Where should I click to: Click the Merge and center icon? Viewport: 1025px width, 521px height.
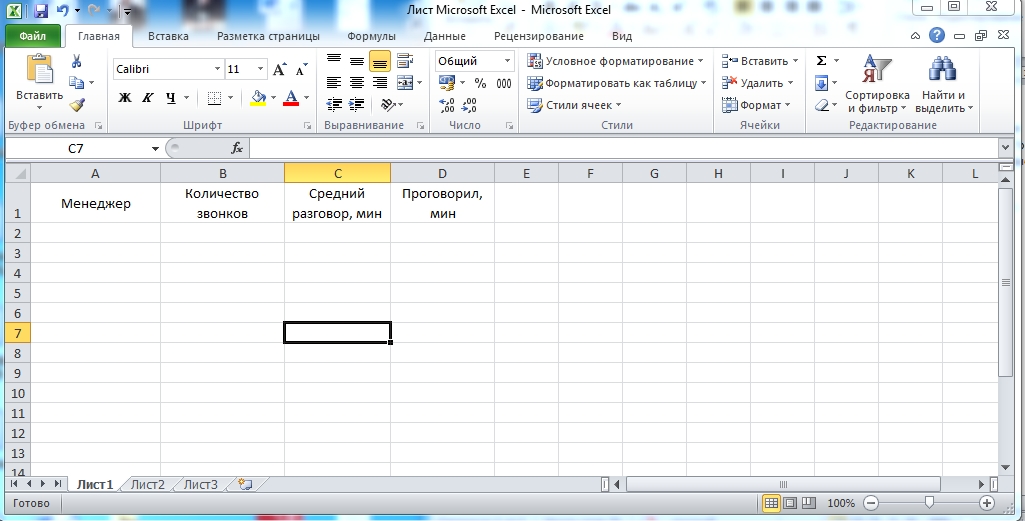pos(403,83)
